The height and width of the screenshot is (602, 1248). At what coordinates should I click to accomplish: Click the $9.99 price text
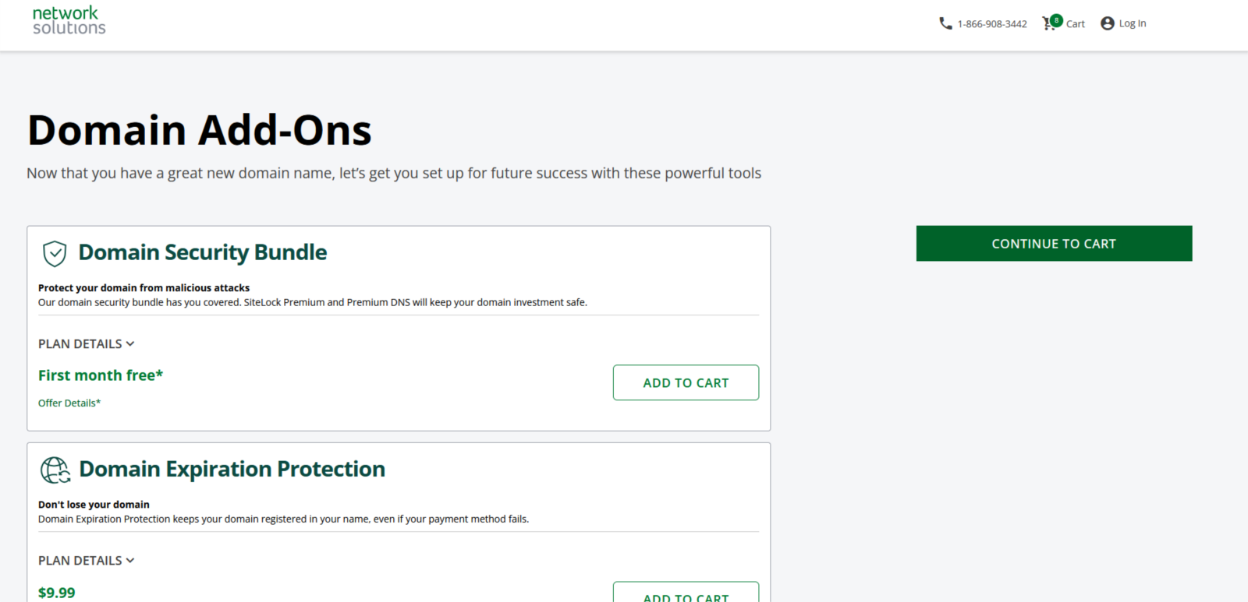tap(57, 592)
